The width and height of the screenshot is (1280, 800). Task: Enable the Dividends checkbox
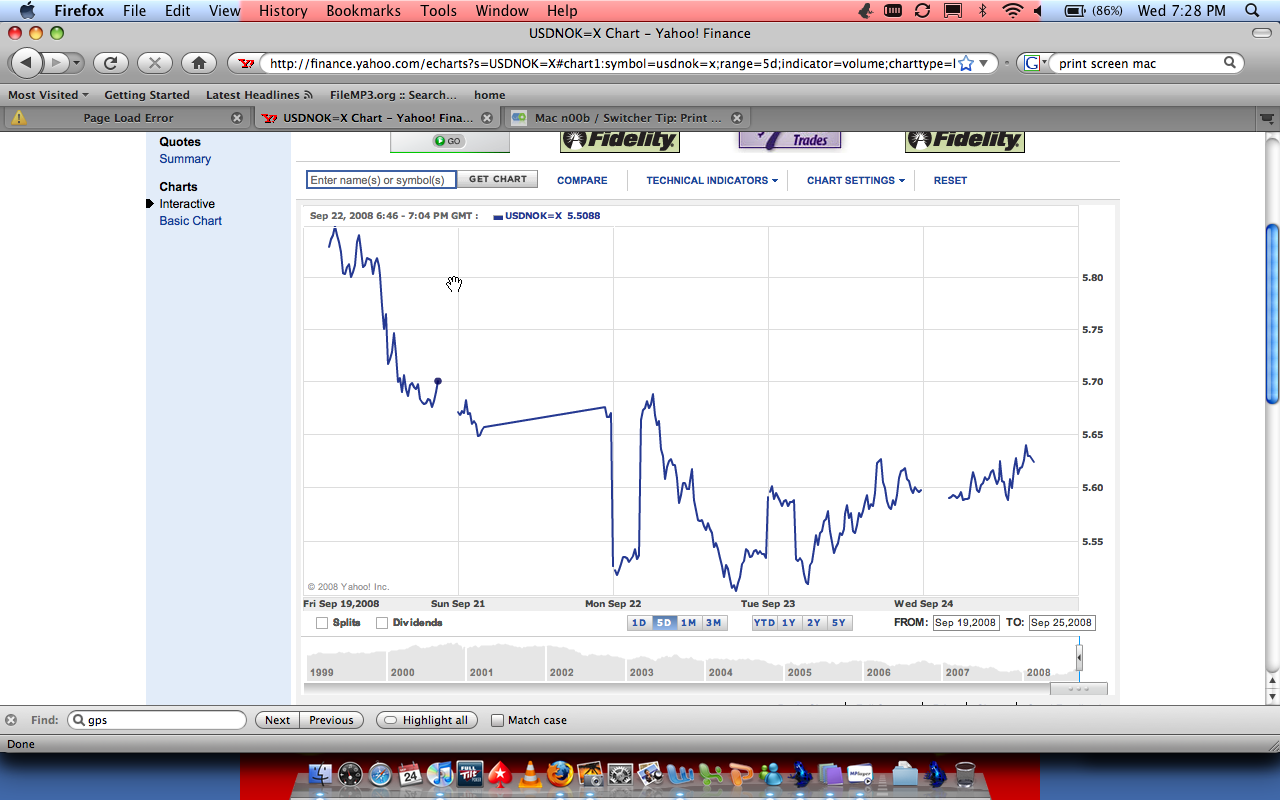[382, 623]
